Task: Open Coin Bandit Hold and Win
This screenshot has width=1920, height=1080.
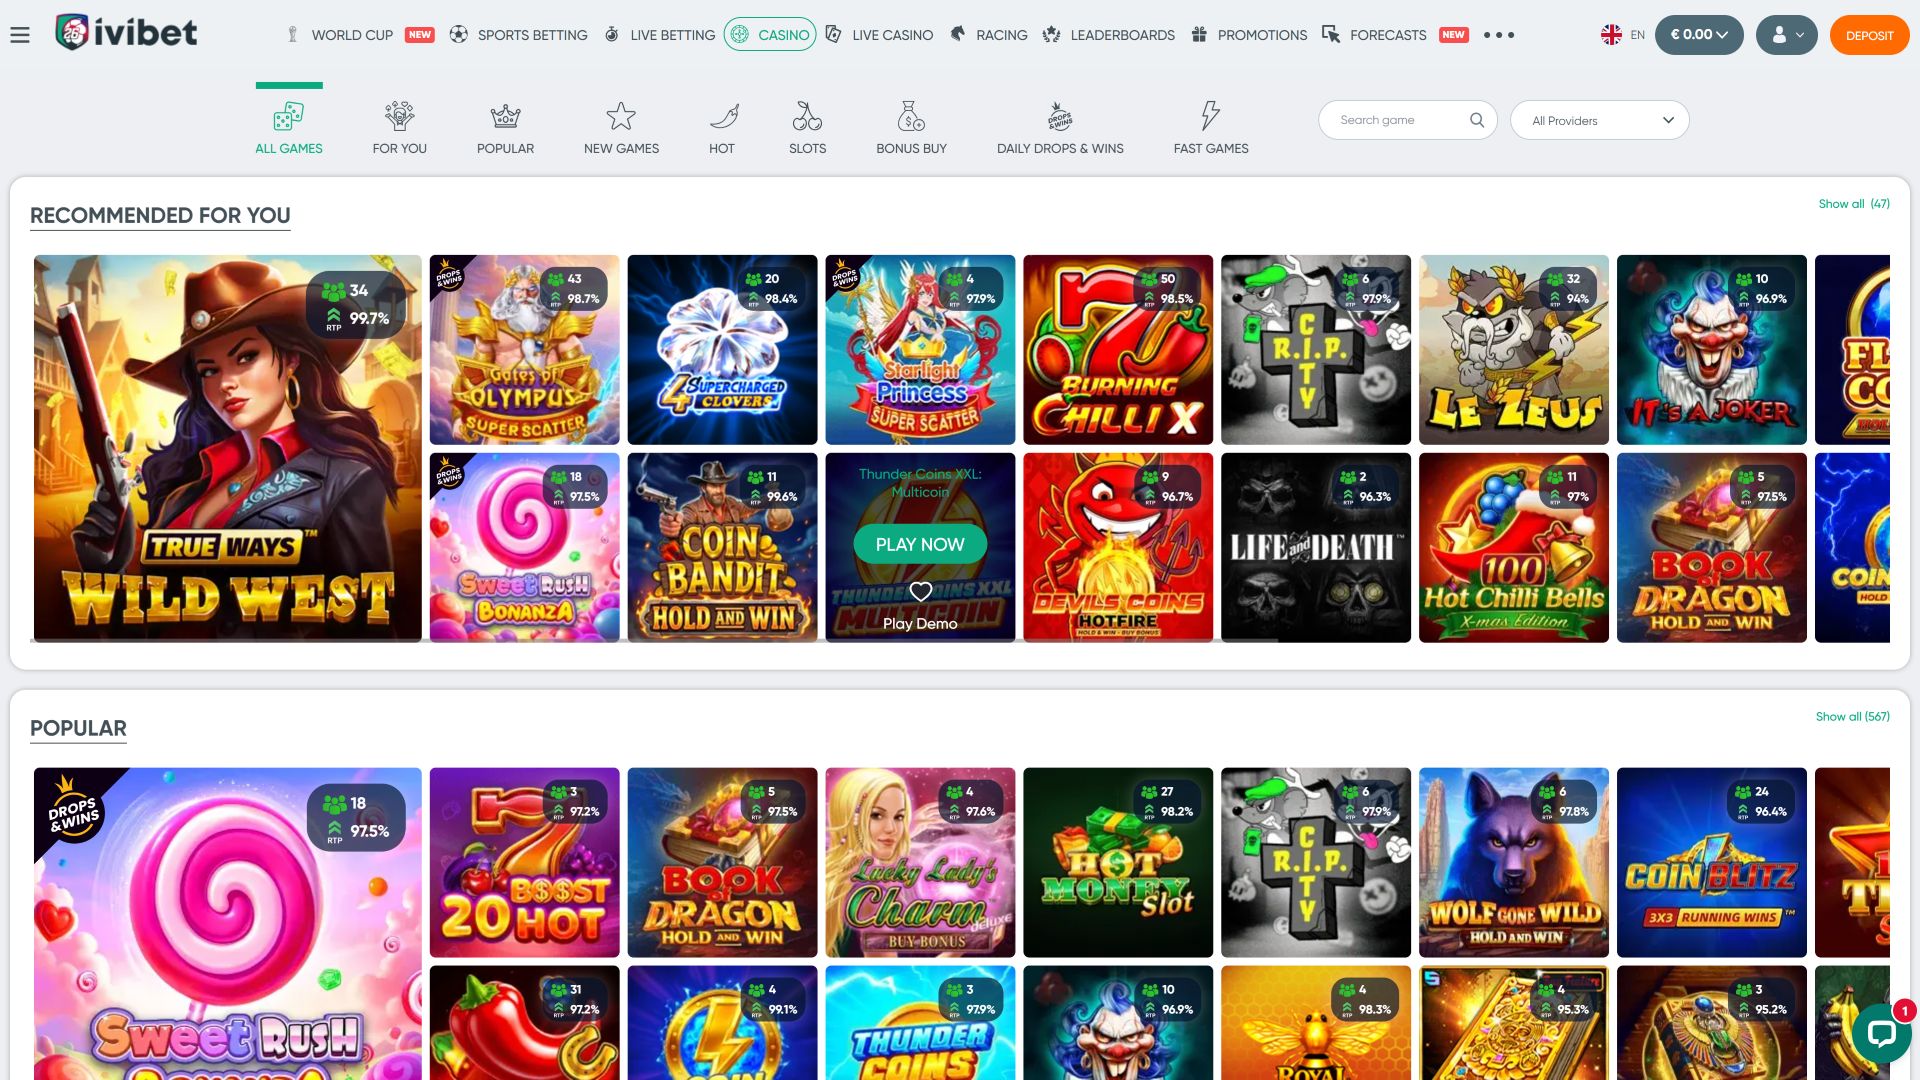Action: [x=722, y=548]
